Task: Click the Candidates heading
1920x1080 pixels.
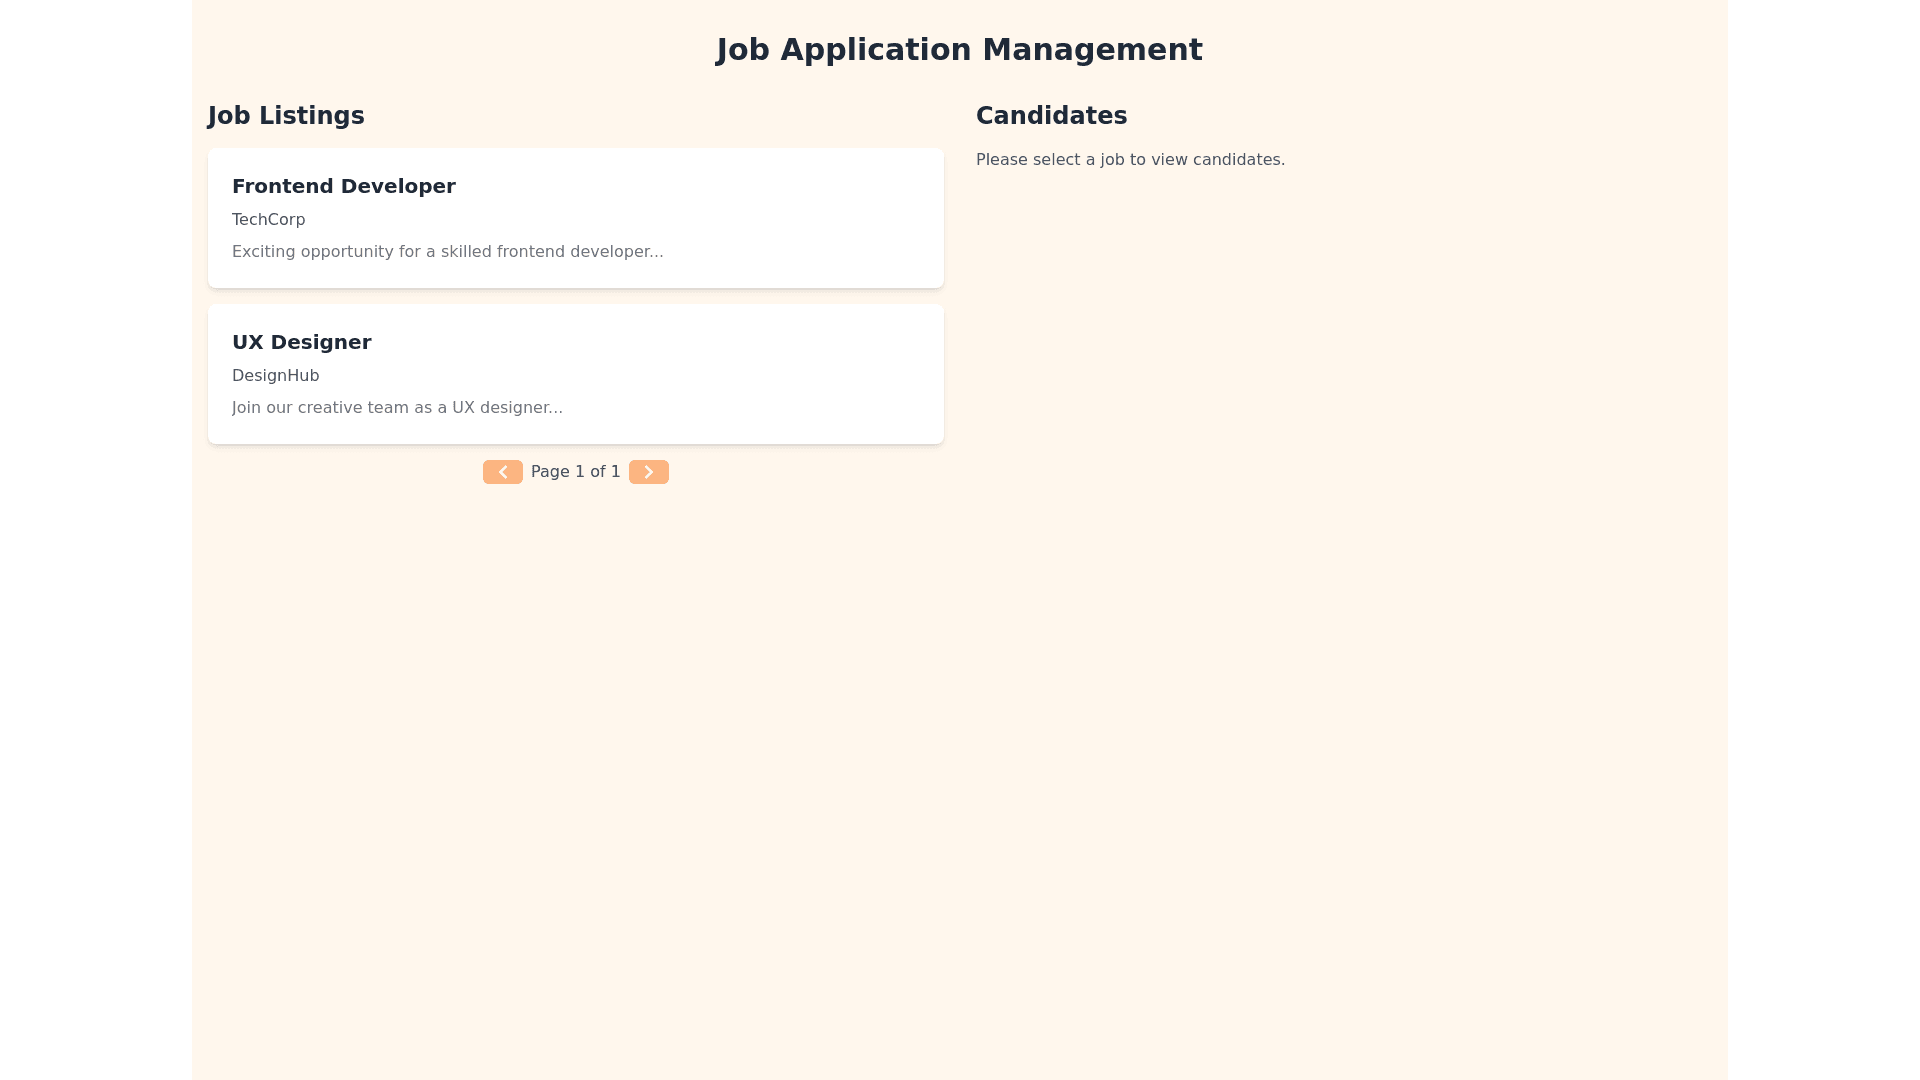Action: (1051, 116)
